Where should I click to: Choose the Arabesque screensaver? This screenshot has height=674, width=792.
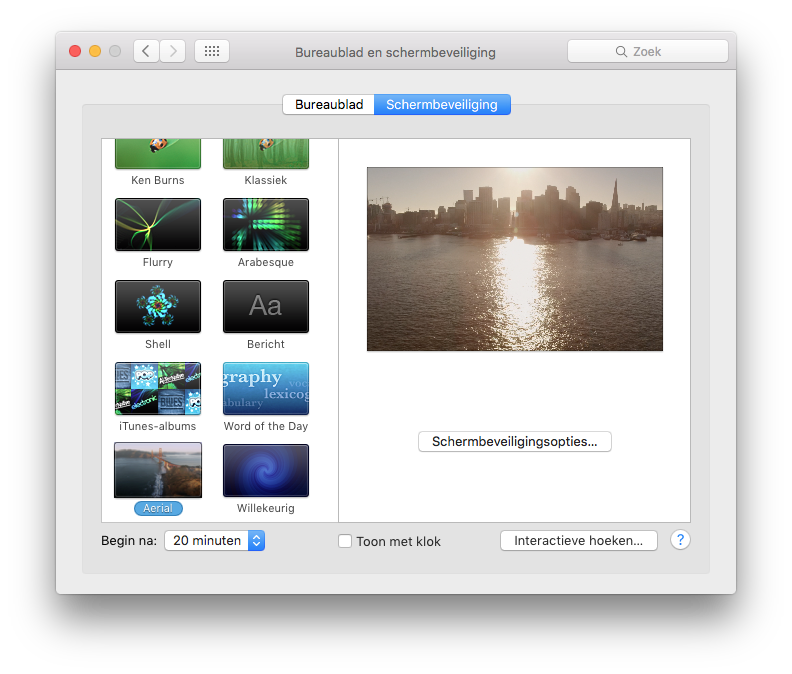click(x=266, y=224)
